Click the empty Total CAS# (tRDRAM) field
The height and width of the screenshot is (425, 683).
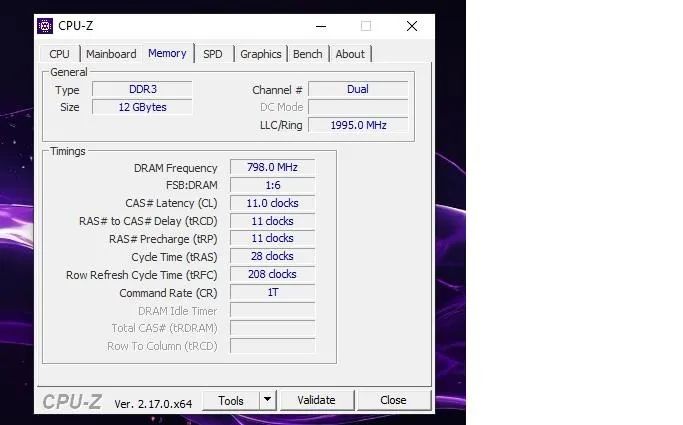tap(272, 328)
